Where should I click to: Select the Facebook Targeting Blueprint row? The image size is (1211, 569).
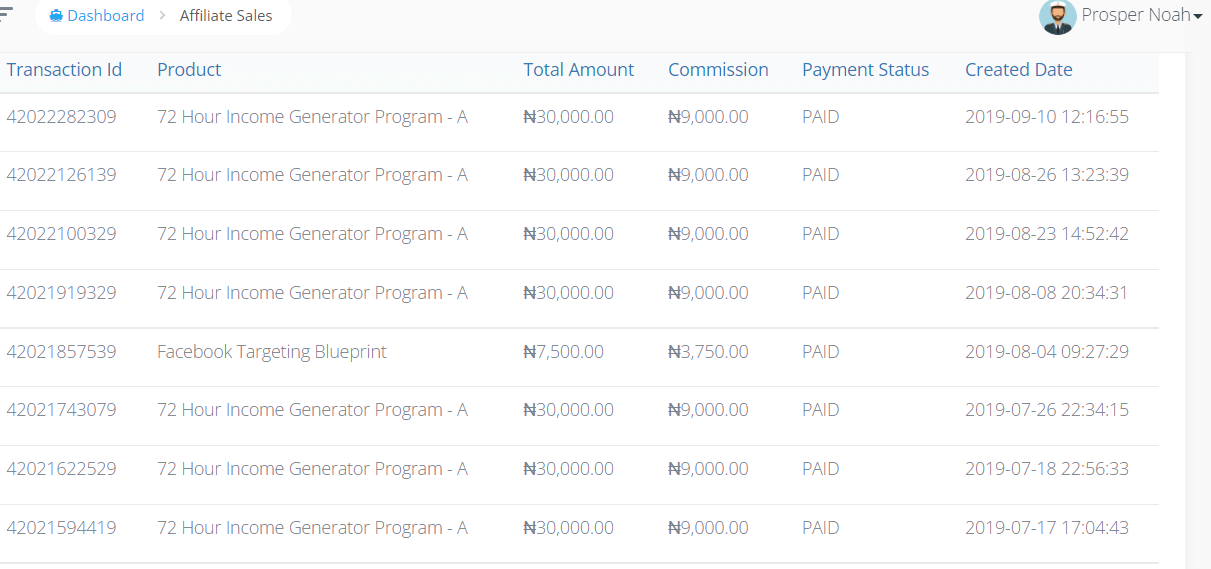coord(579,352)
